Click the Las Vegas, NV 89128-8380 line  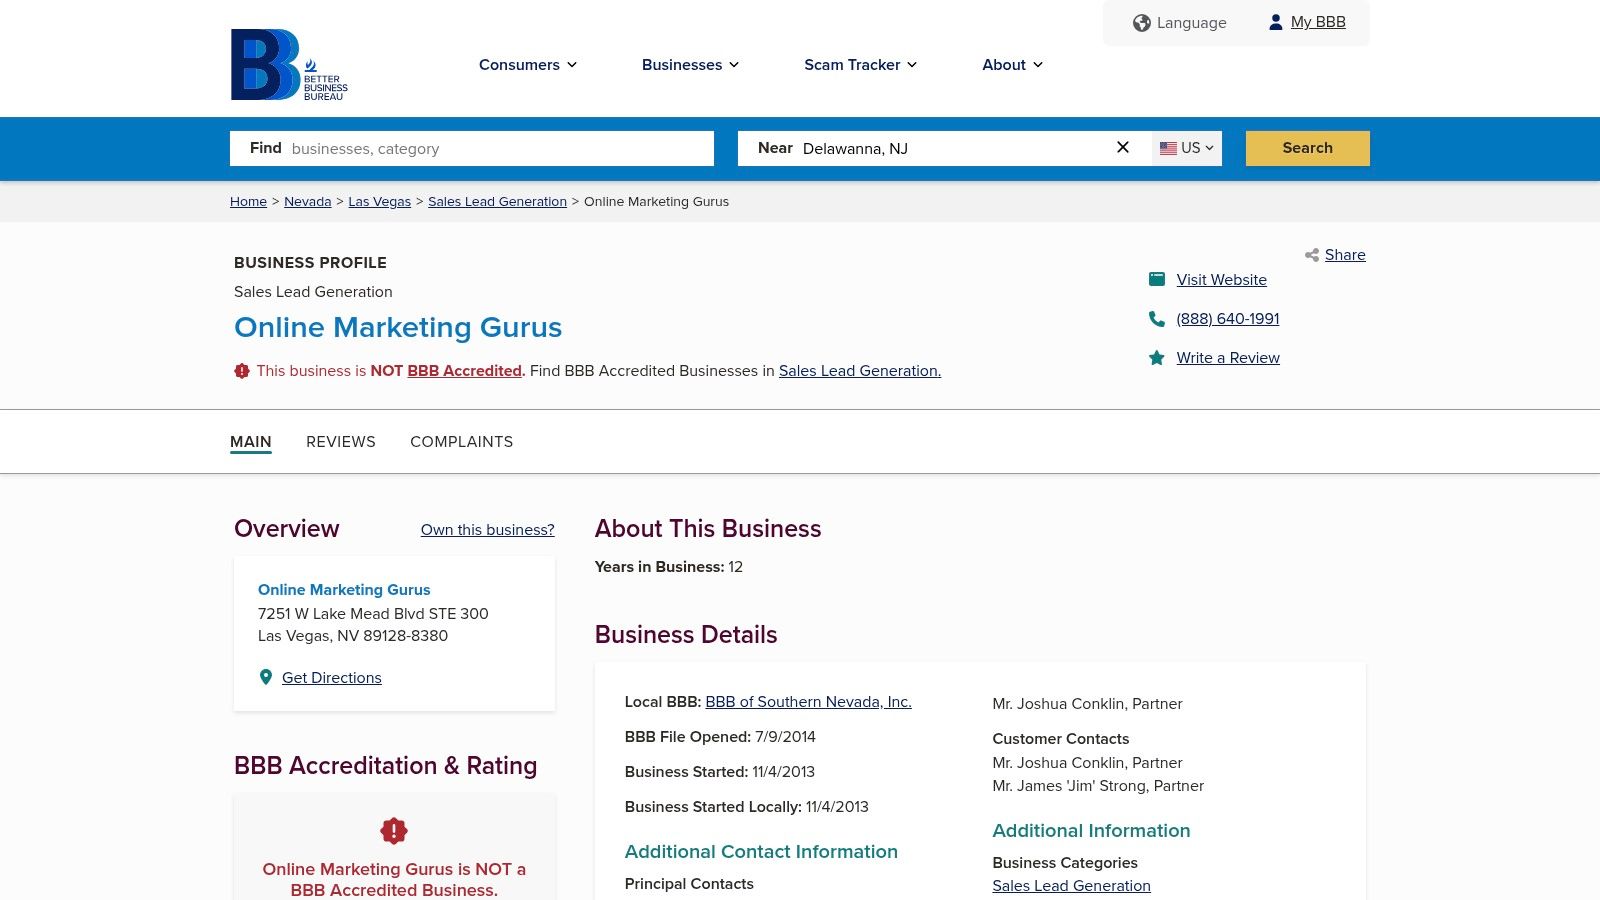tap(353, 636)
